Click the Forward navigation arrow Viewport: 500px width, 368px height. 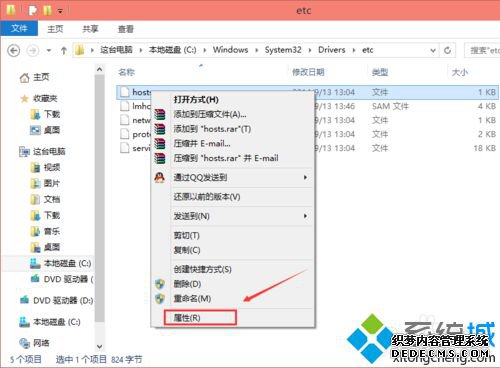33,51
